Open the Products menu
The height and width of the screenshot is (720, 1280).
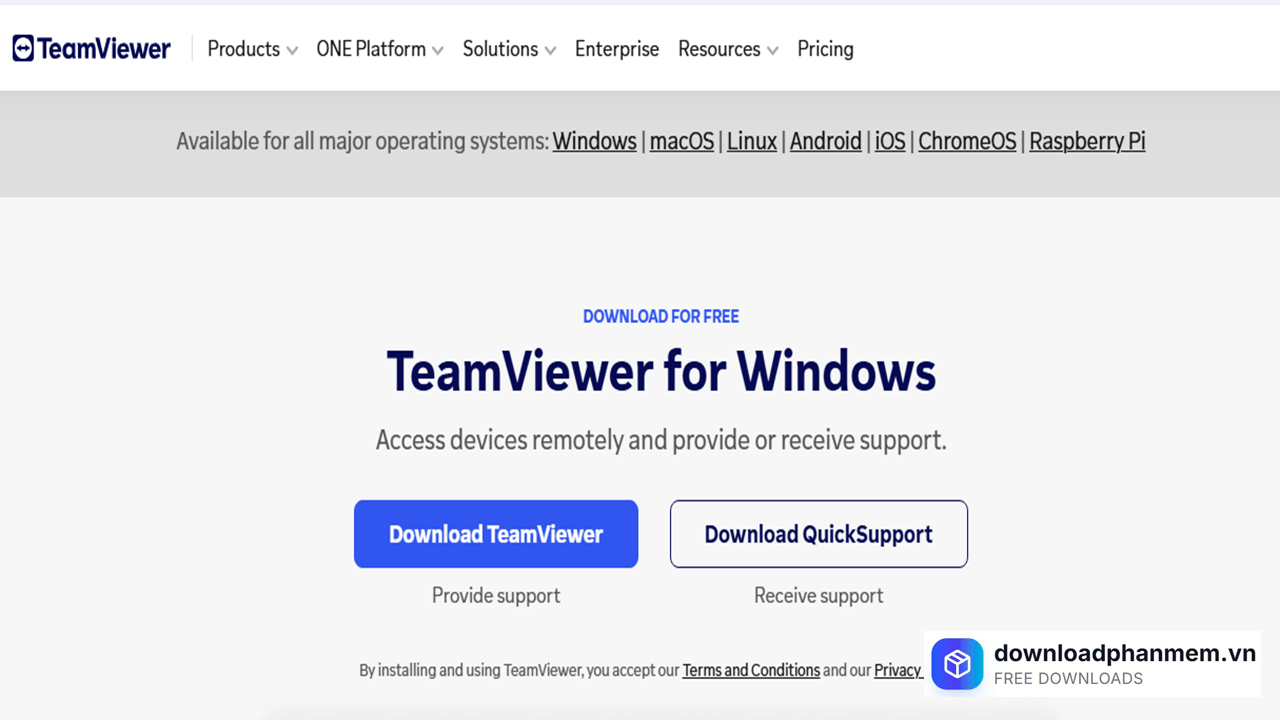click(x=243, y=49)
